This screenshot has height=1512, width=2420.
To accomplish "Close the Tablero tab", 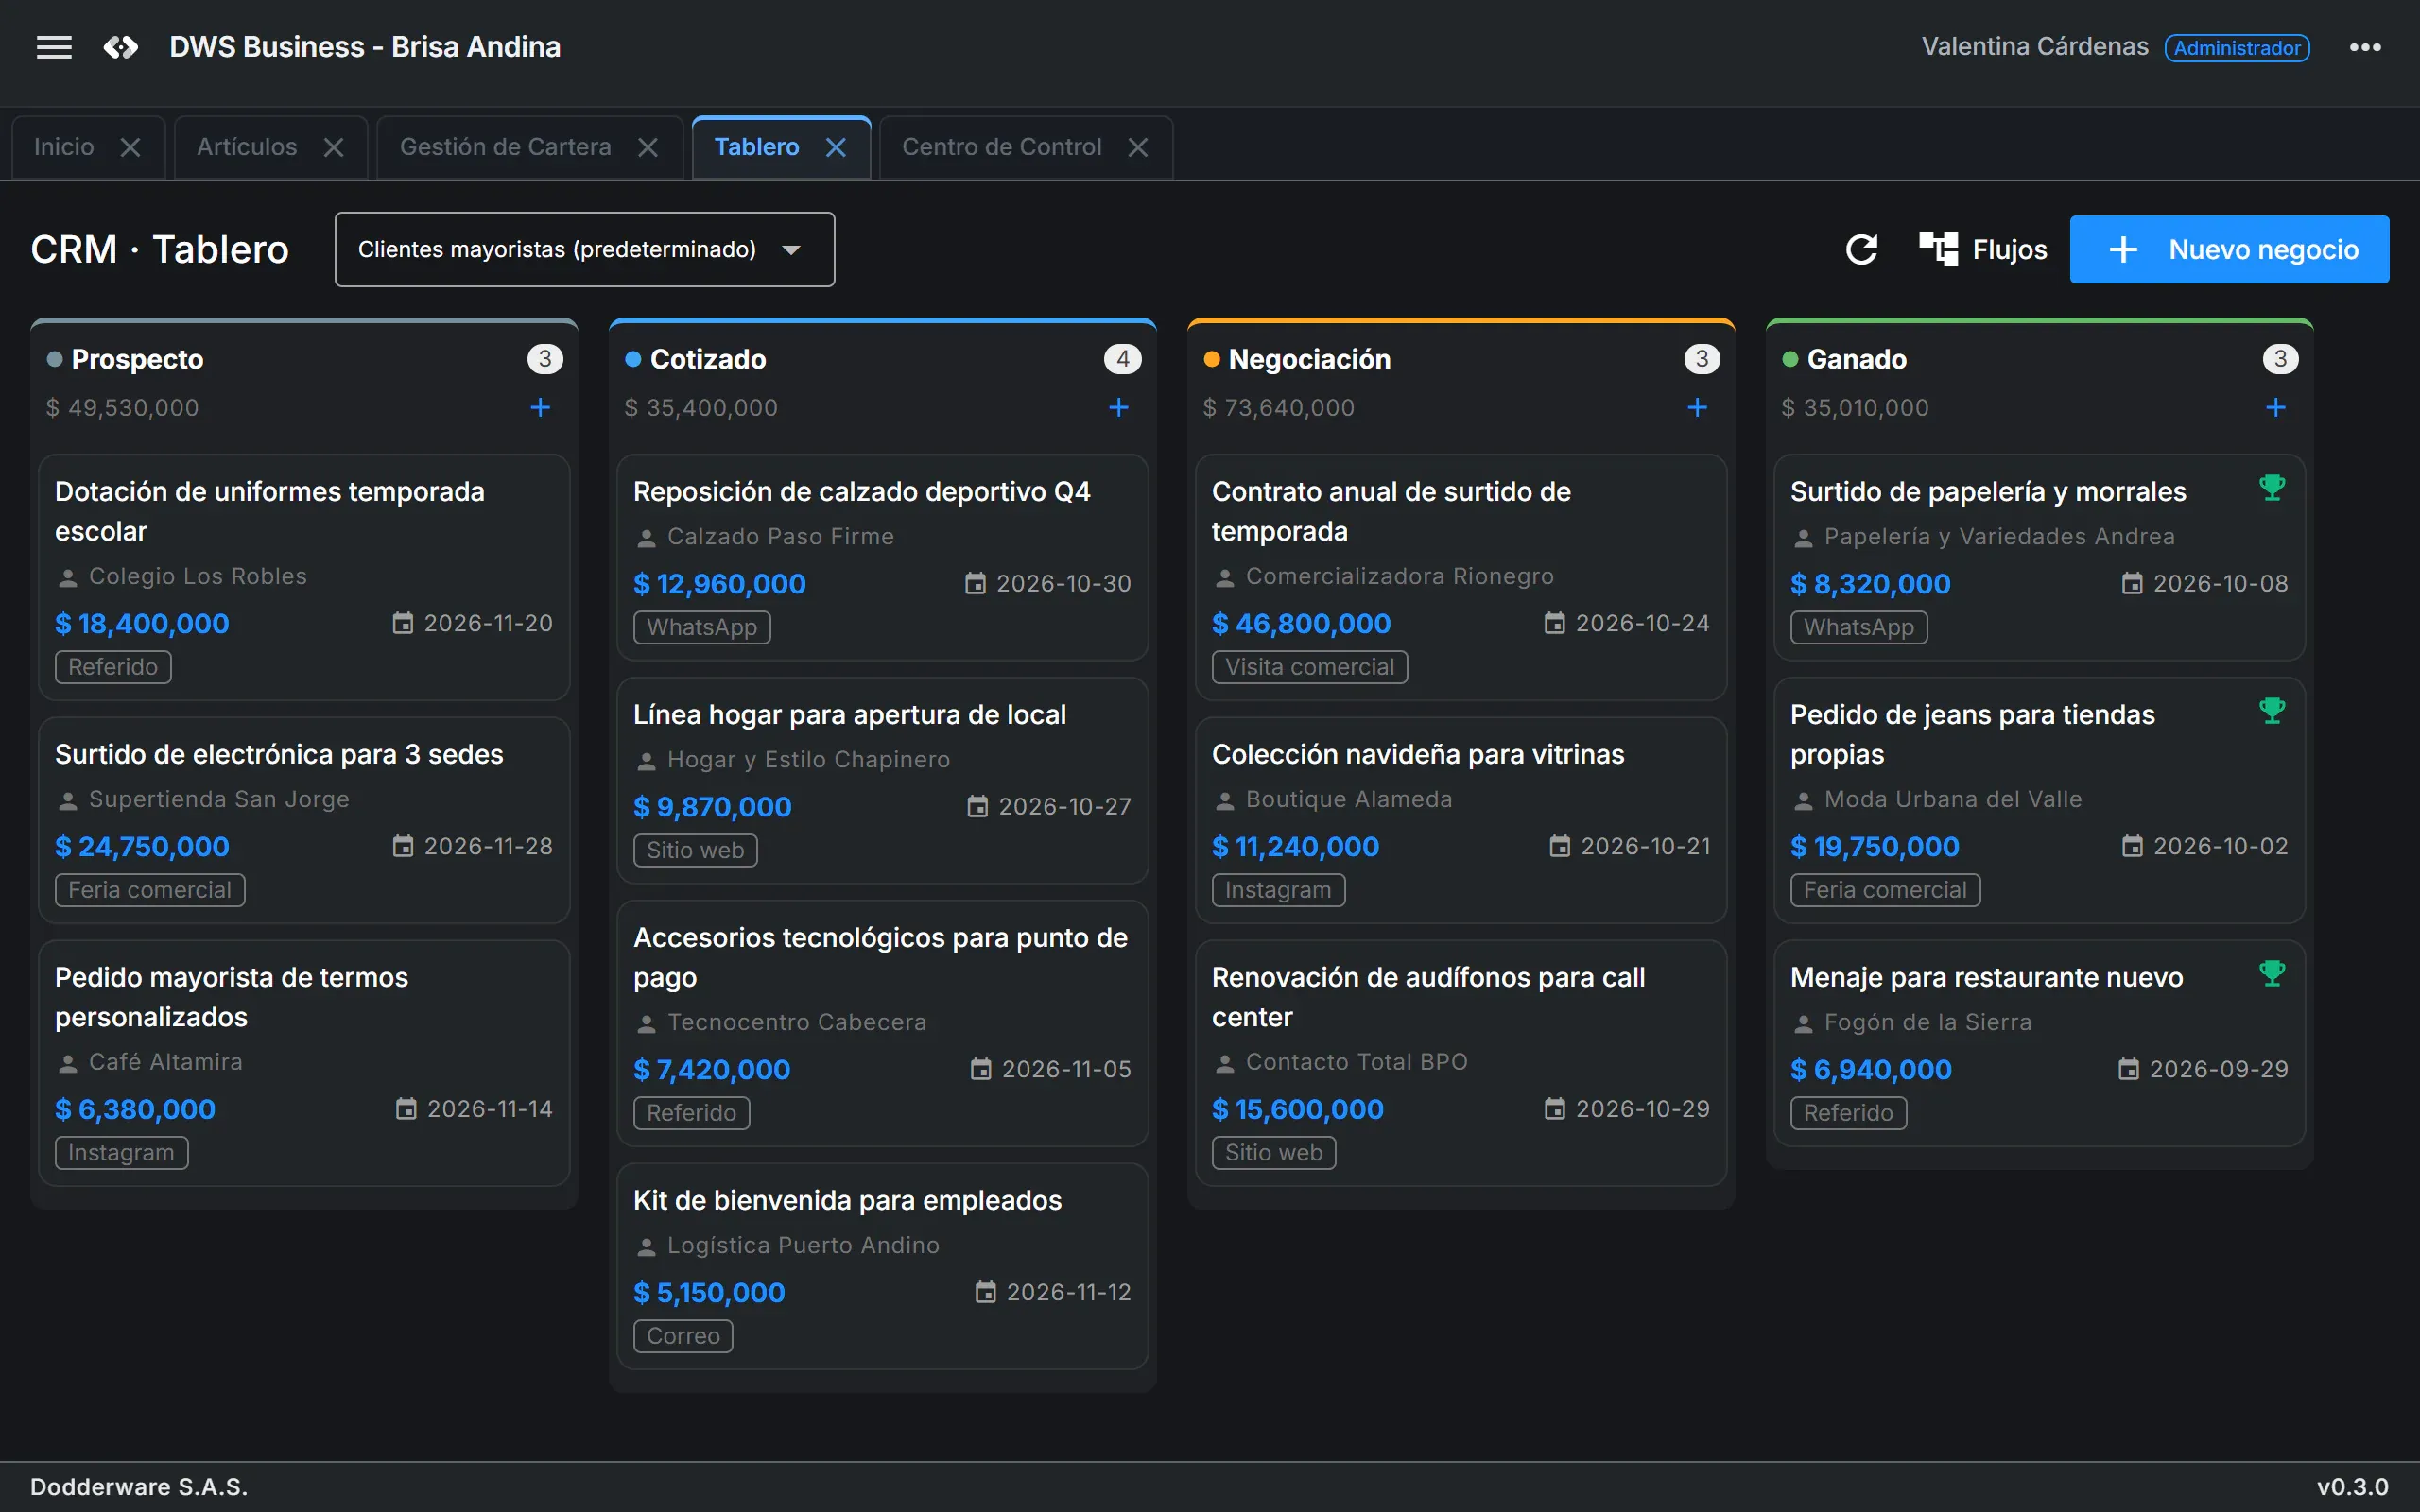I will 836,147.
